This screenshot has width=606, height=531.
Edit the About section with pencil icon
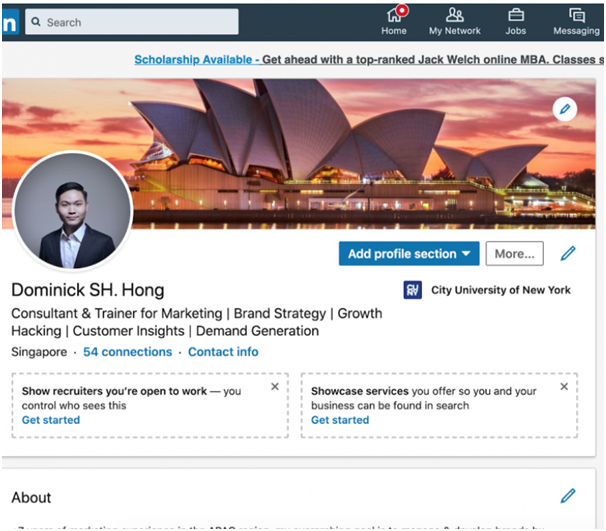568,496
